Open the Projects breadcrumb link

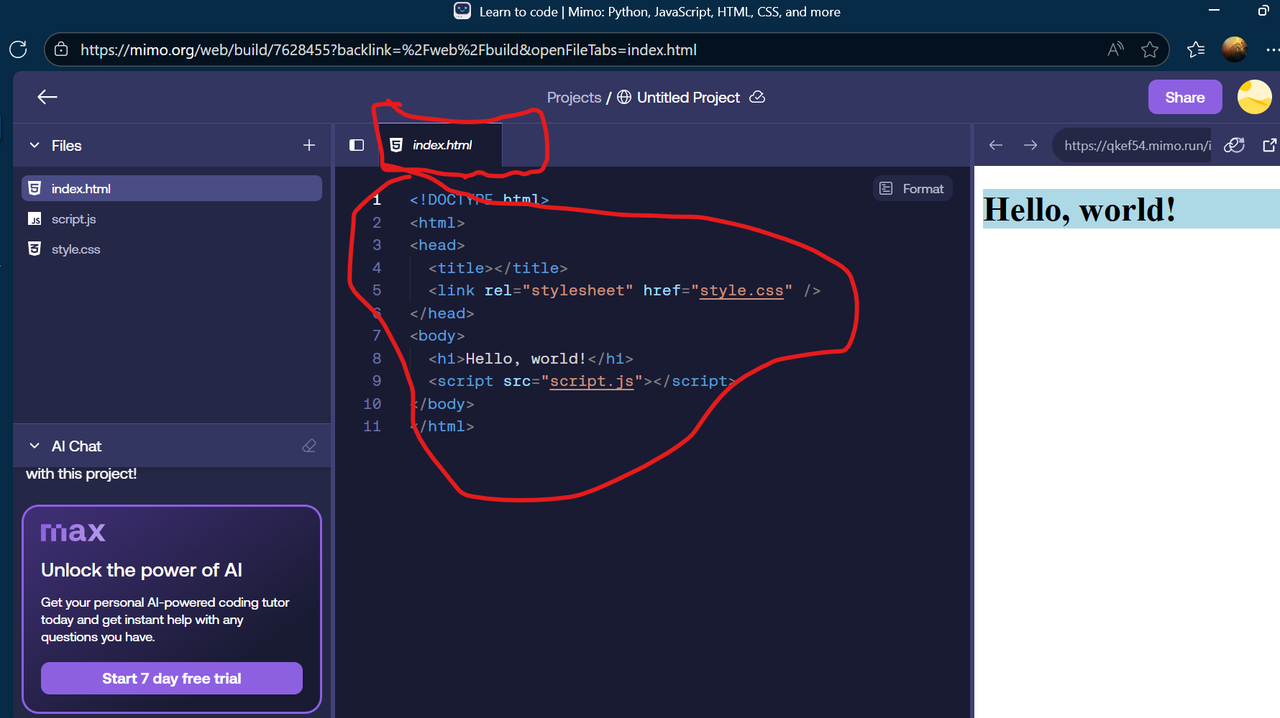pos(574,97)
